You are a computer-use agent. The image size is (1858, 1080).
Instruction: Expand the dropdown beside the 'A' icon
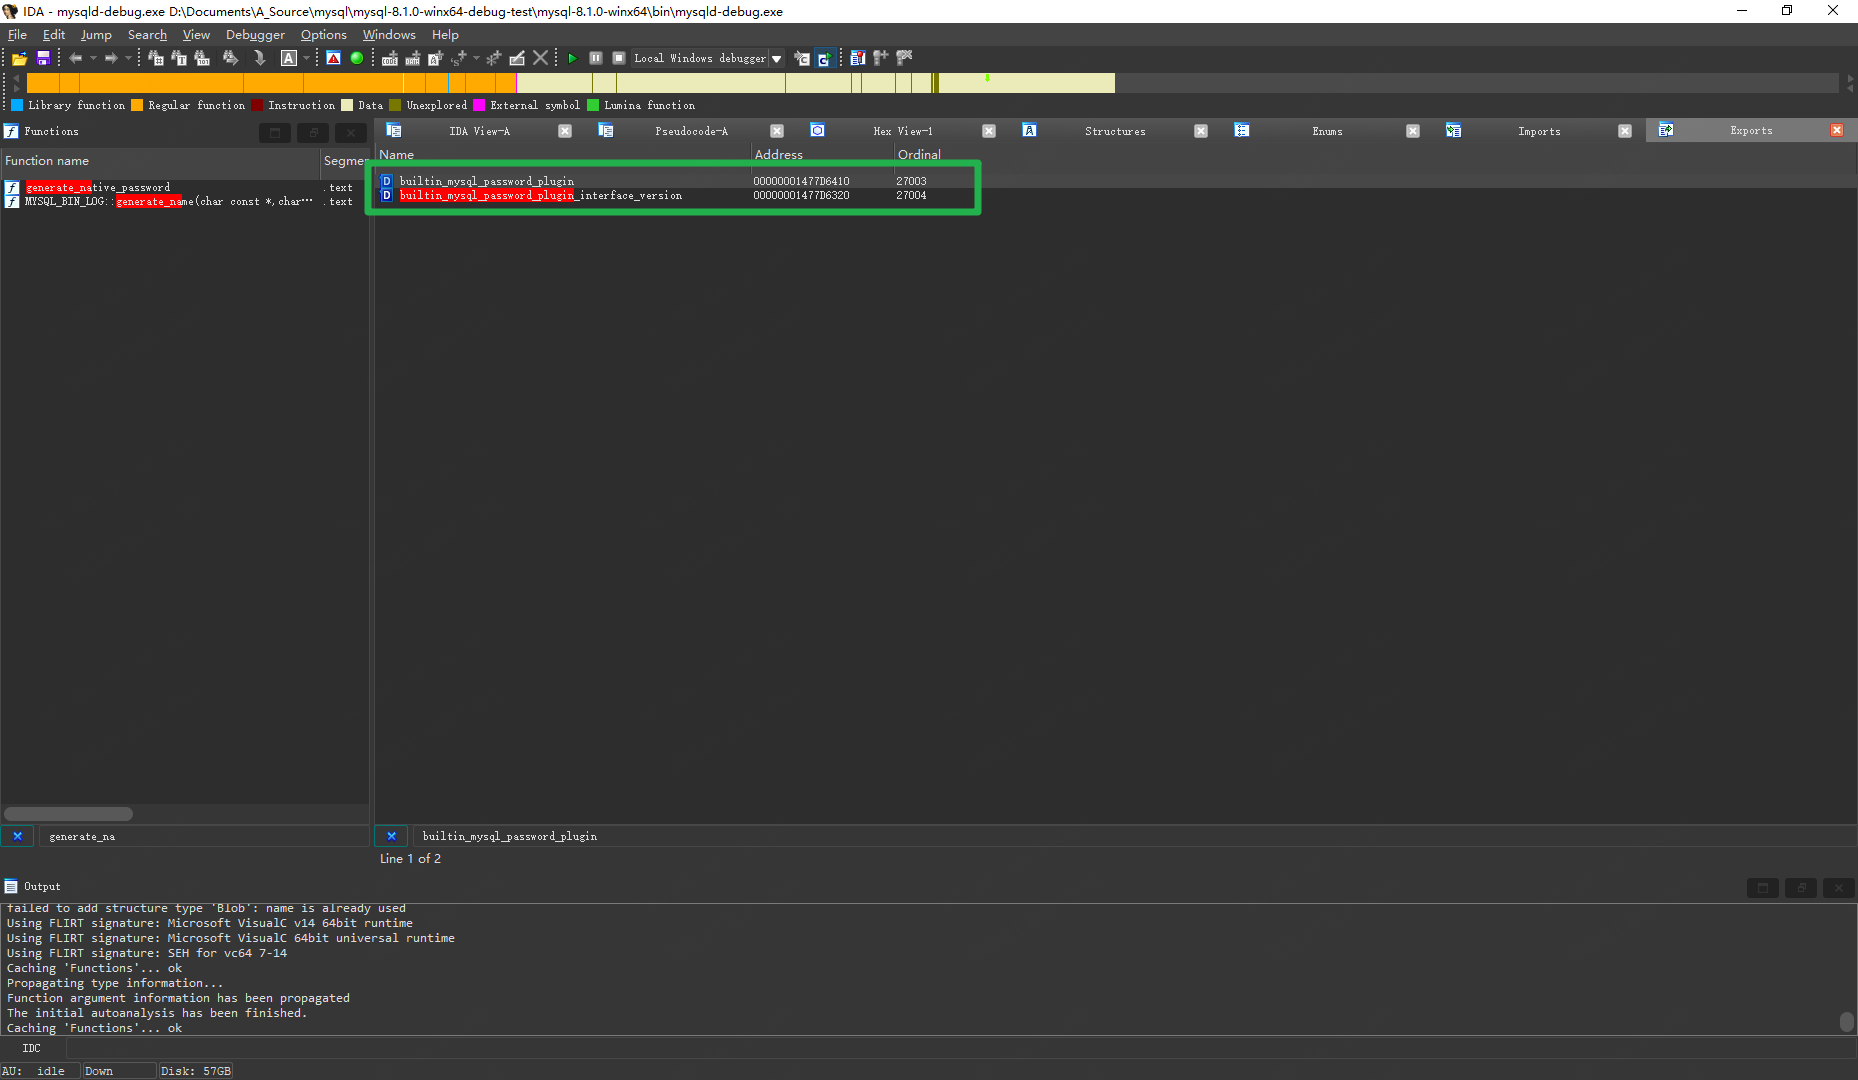click(306, 58)
